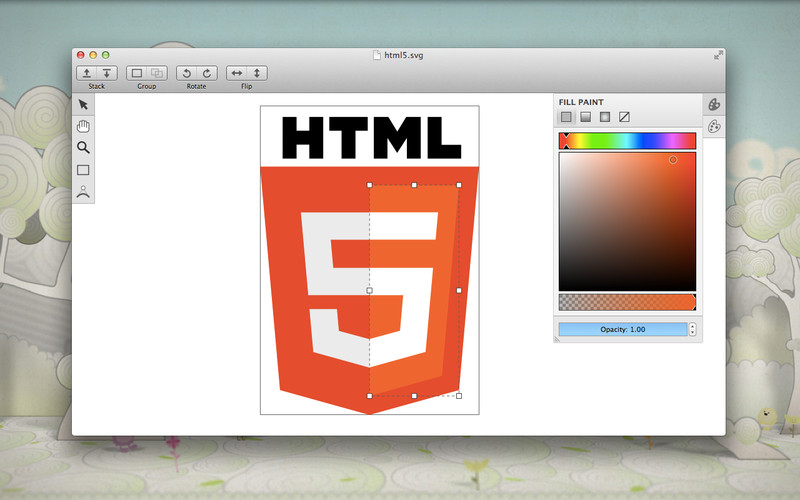Click the Stack toolbar label
This screenshot has height=500, width=800.
(96, 86)
